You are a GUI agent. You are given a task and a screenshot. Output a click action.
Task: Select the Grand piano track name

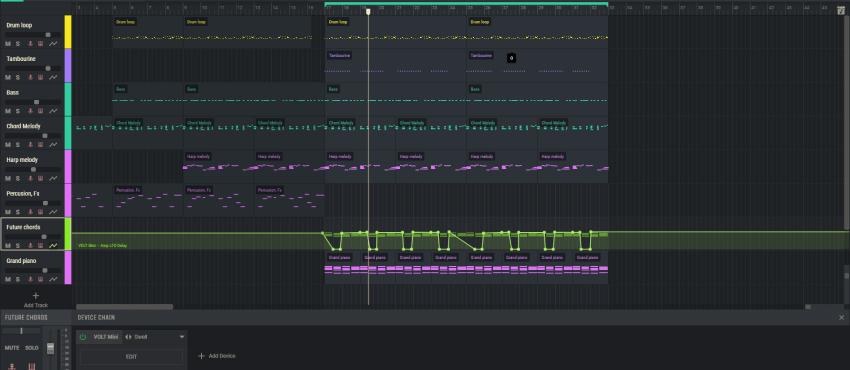click(21, 261)
